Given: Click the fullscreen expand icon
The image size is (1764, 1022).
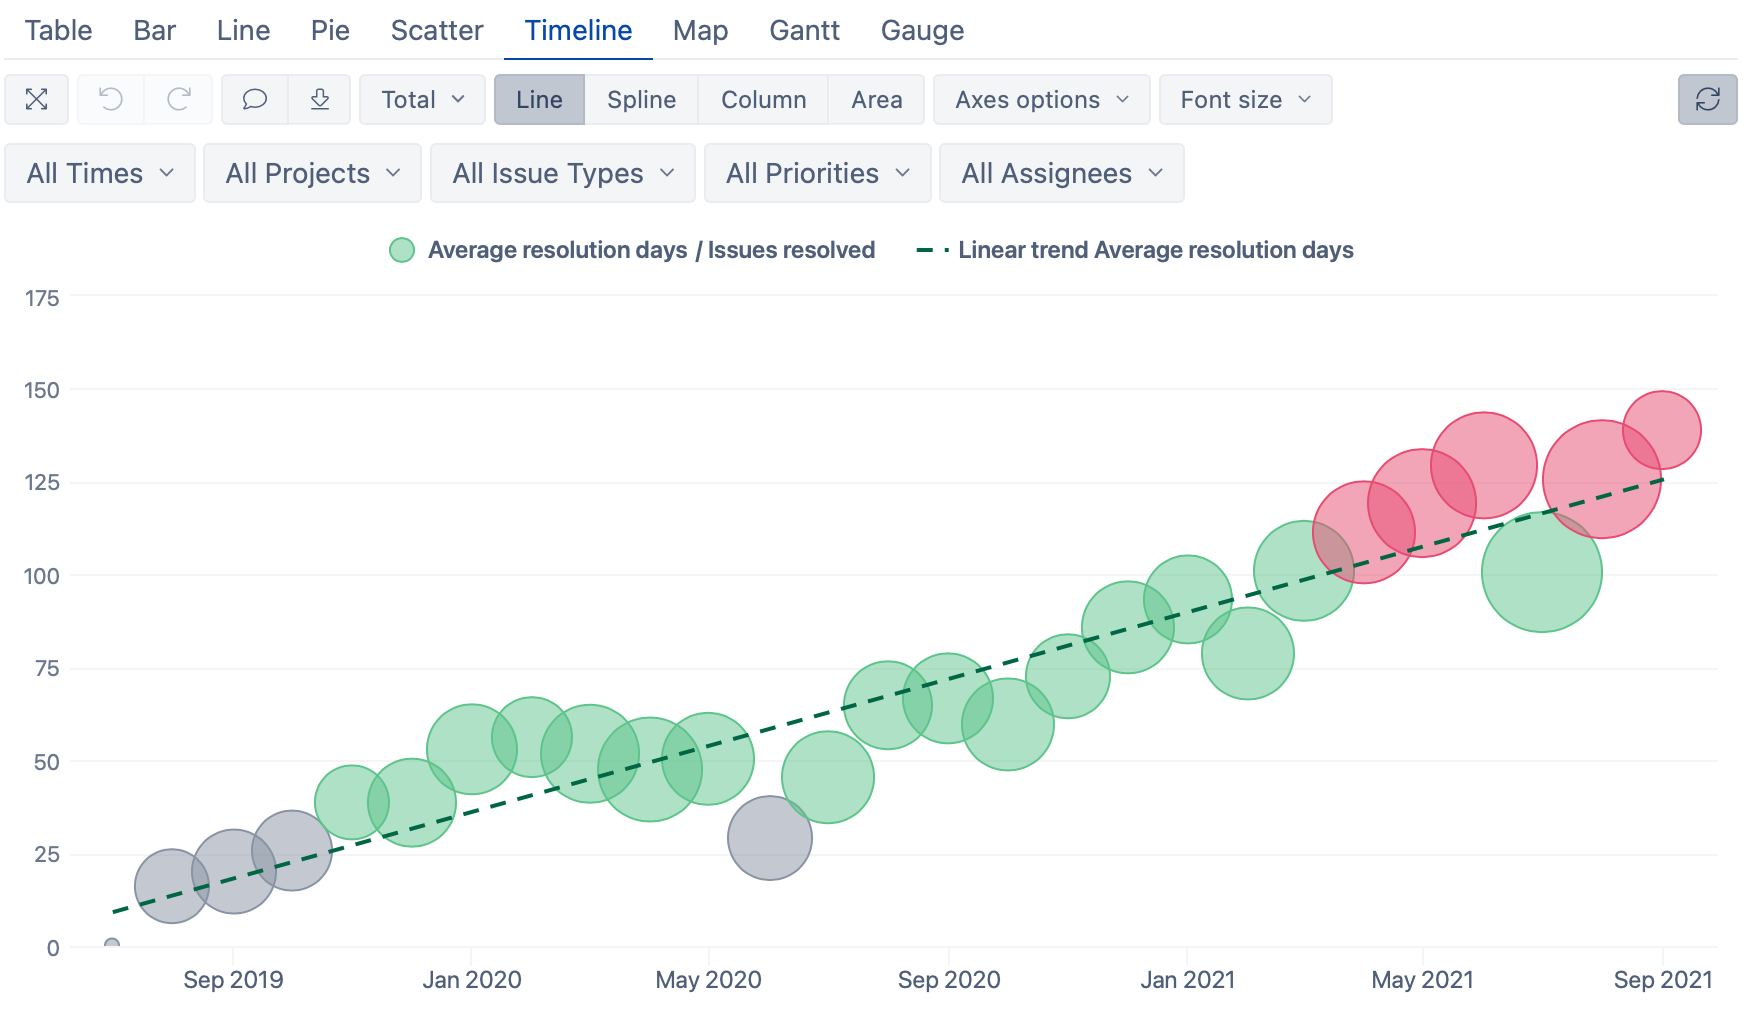Looking at the screenshot, I should tap(37, 99).
